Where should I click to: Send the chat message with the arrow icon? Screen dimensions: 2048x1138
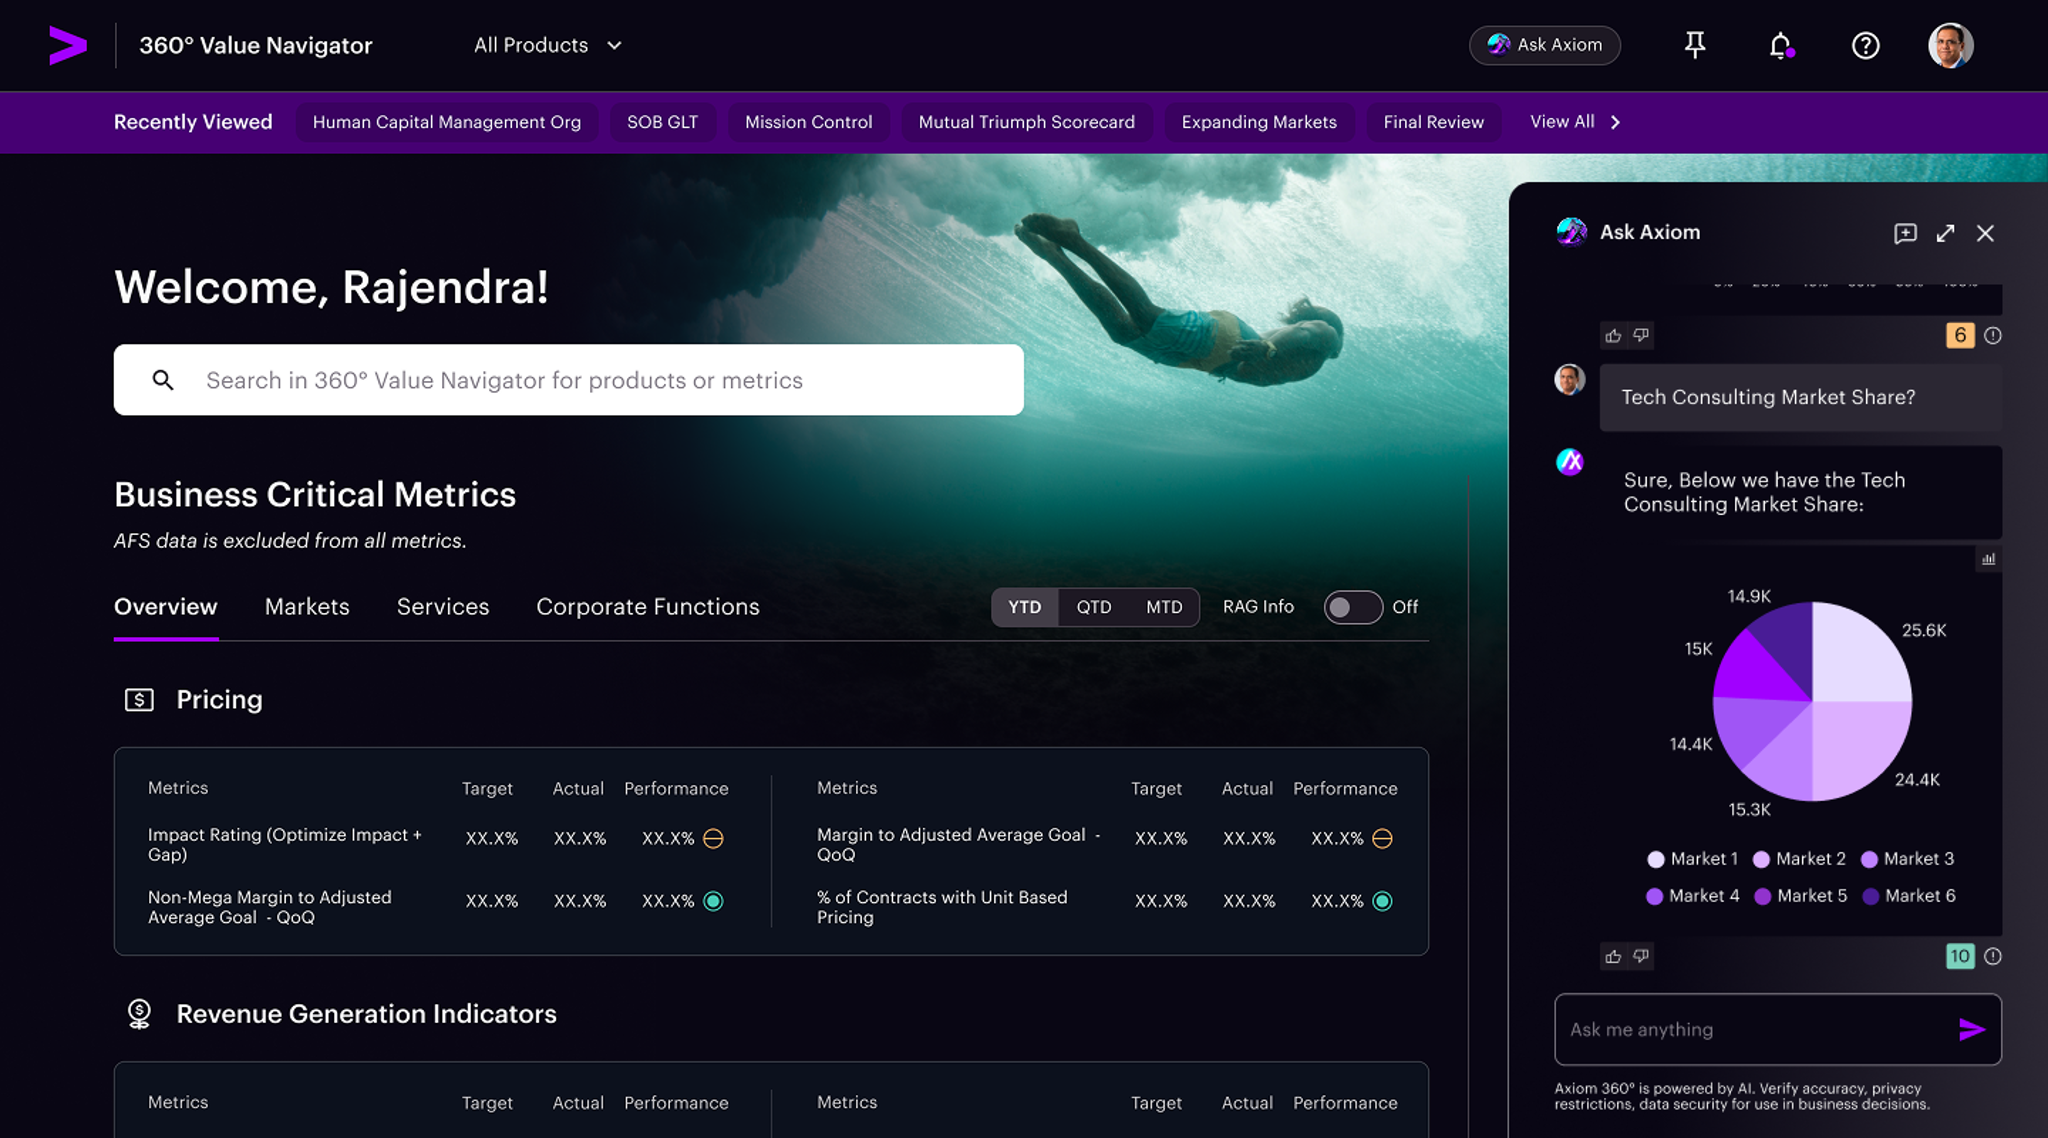[1971, 1029]
